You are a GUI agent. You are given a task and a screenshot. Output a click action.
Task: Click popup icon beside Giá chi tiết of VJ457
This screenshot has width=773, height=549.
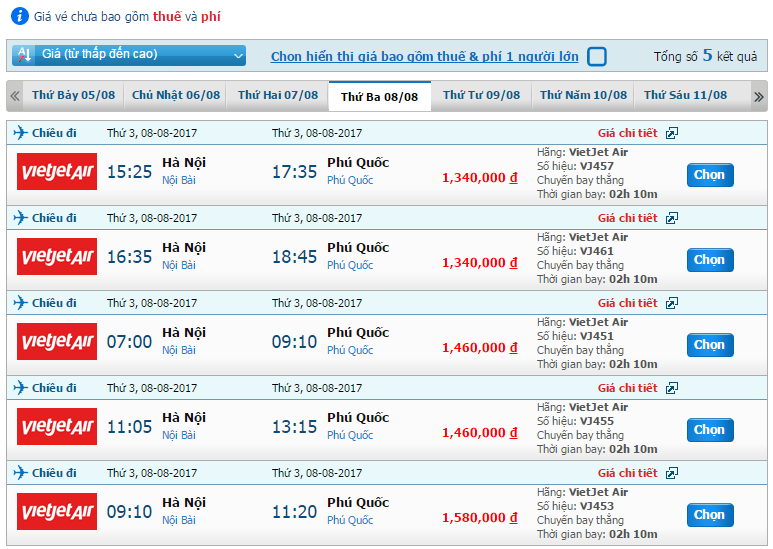tap(672, 133)
